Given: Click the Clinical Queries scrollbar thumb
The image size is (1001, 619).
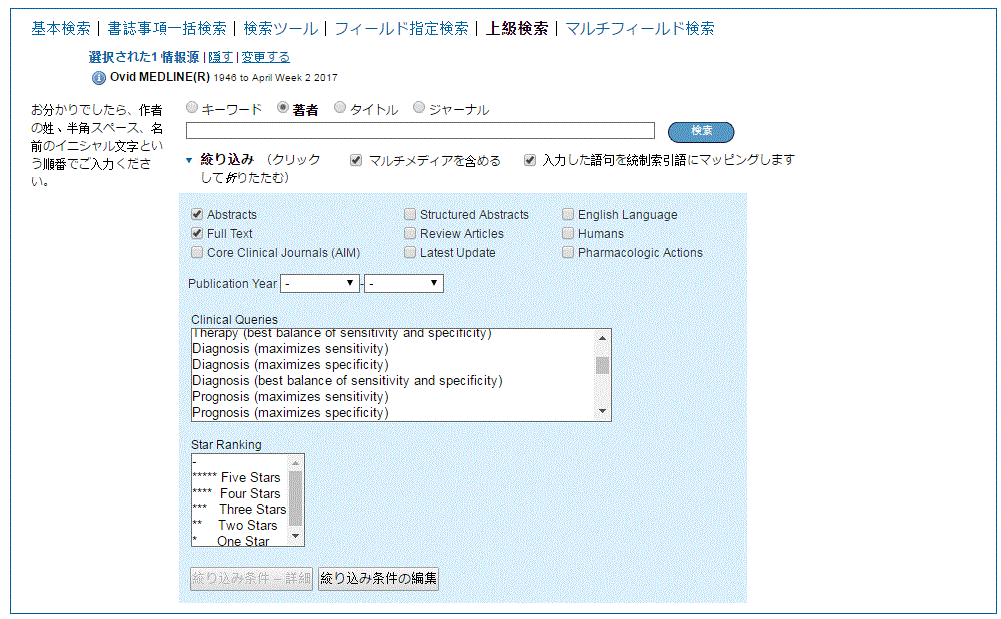Looking at the screenshot, I should pyautogui.click(x=602, y=366).
